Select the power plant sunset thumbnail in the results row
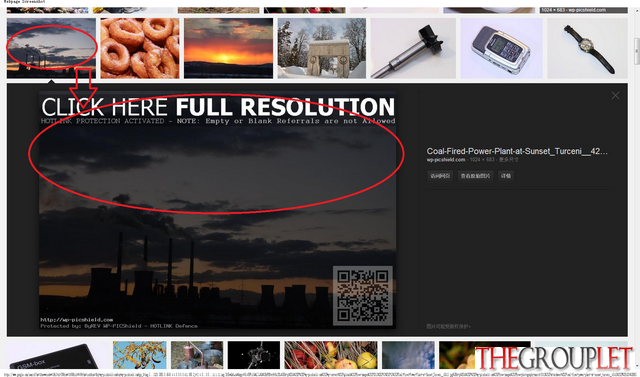Image resolution: width=640 pixels, height=377 pixels. (51, 48)
